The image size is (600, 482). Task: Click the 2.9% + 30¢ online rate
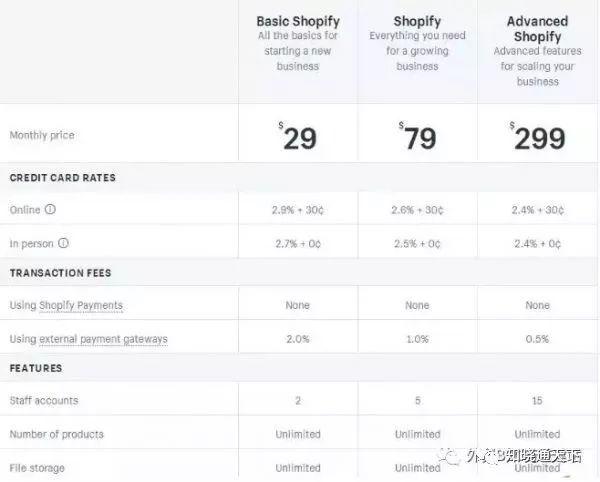(x=298, y=210)
